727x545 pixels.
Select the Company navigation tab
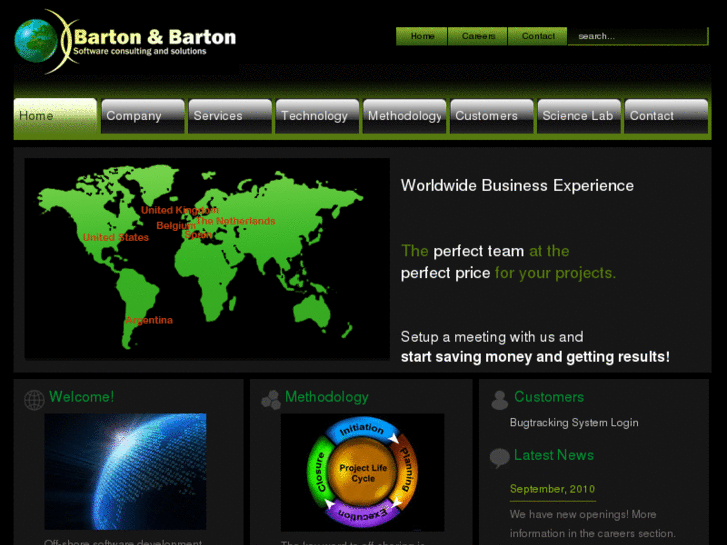(x=142, y=116)
